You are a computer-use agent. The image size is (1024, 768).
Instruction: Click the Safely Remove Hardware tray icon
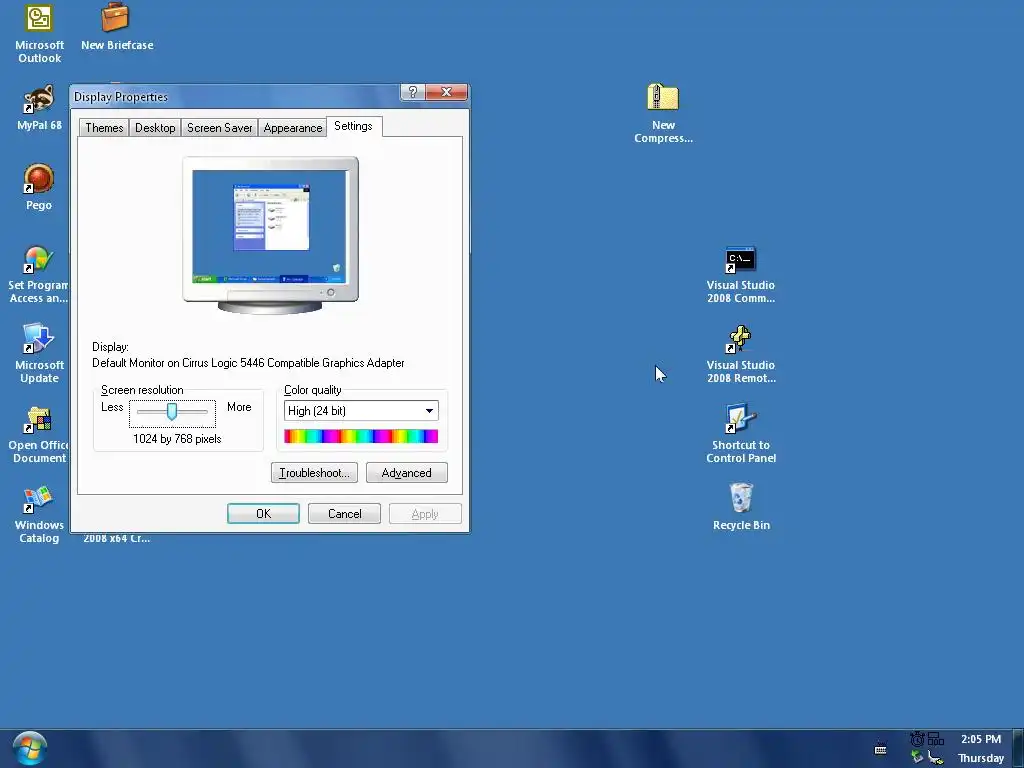click(x=918, y=758)
